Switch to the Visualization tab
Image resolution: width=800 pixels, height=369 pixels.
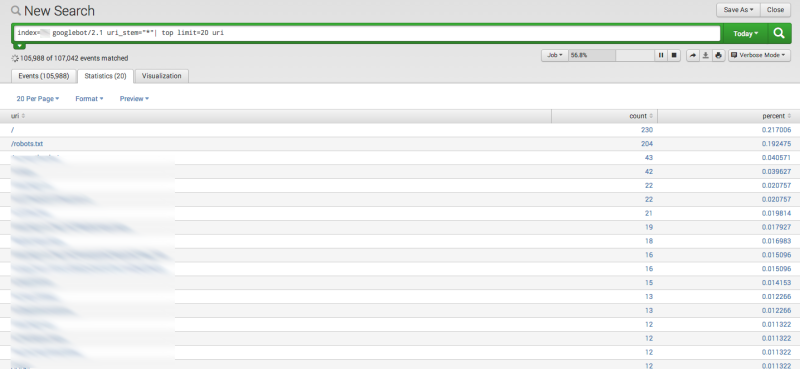point(162,76)
